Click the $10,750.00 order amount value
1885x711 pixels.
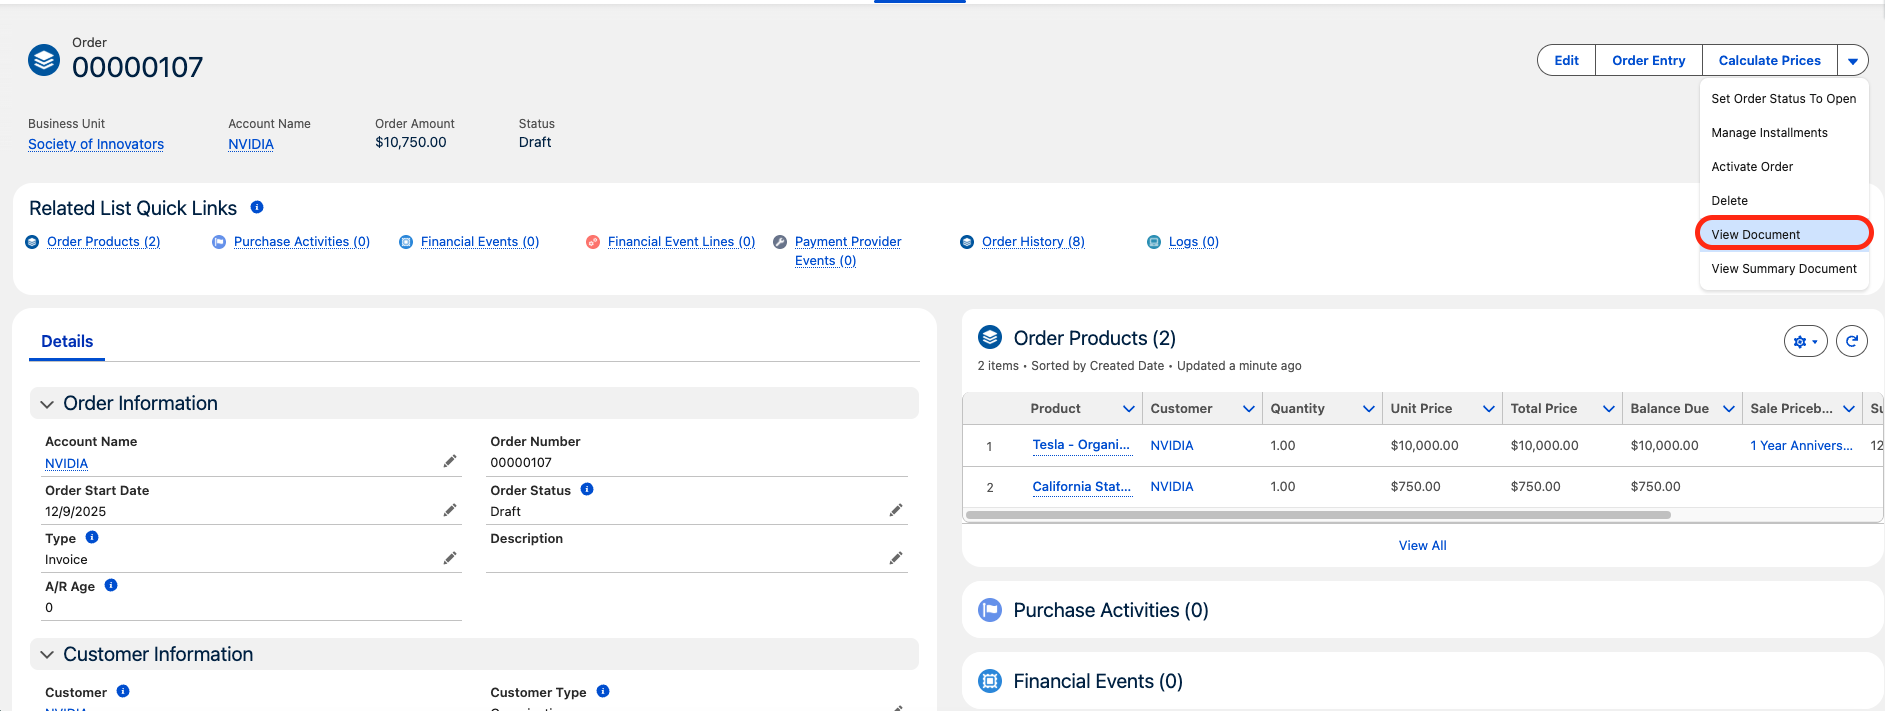(x=411, y=142)
